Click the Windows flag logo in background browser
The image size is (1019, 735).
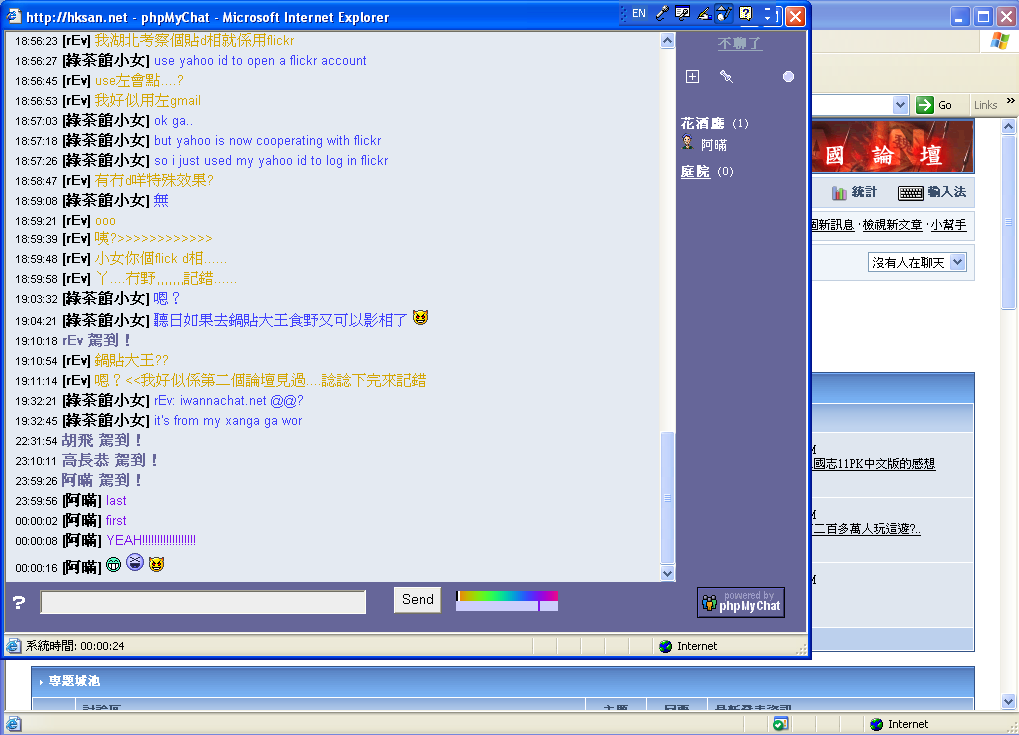(1000, 41)
